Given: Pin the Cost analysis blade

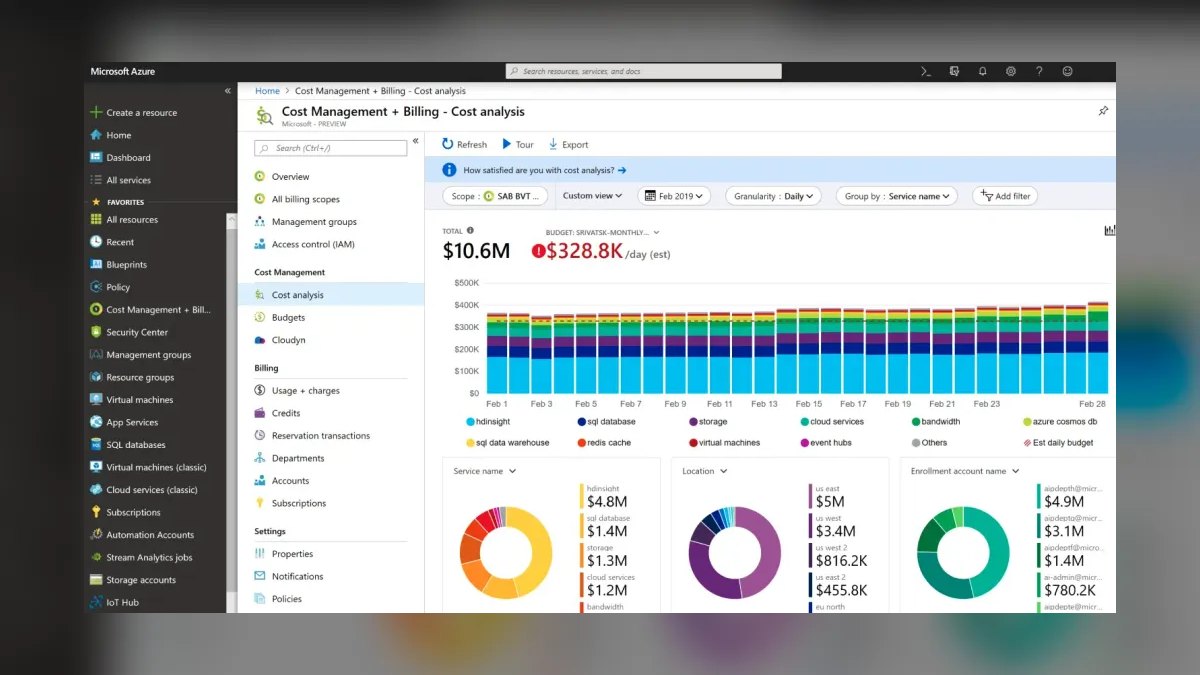Looking at the screenshot, I should (x=1103, y=111).
